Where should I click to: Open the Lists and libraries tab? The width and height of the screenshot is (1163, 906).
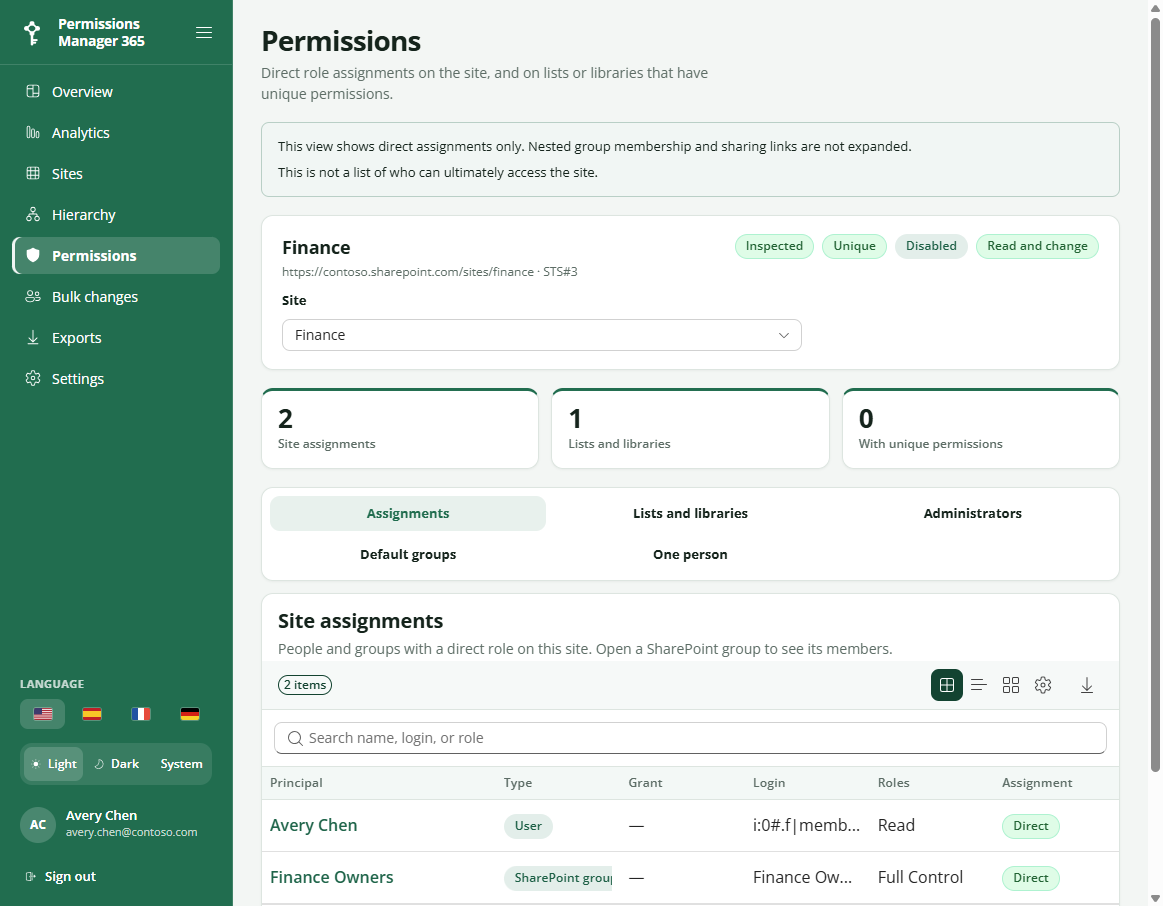[x=690, y=513]
